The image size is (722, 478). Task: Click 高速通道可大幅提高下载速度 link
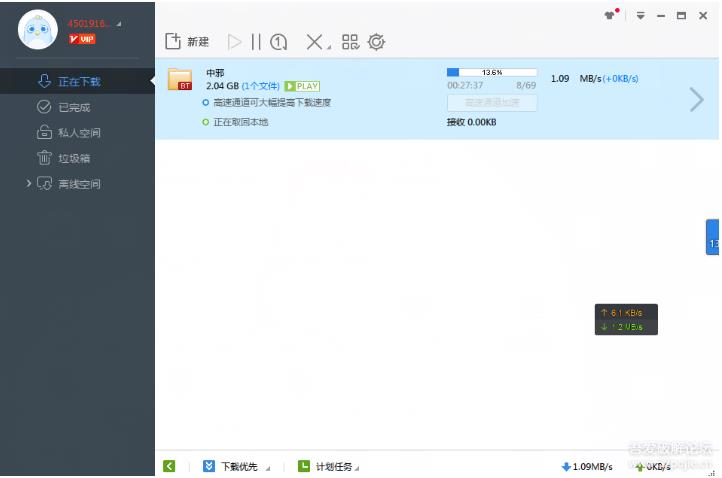pyautogui.click(x=272, y=102)
